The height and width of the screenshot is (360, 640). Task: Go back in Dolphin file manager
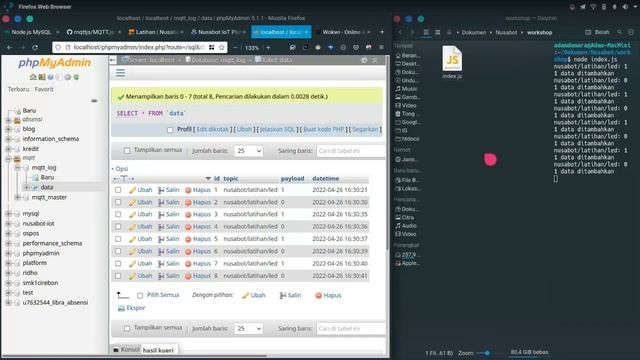400,32
